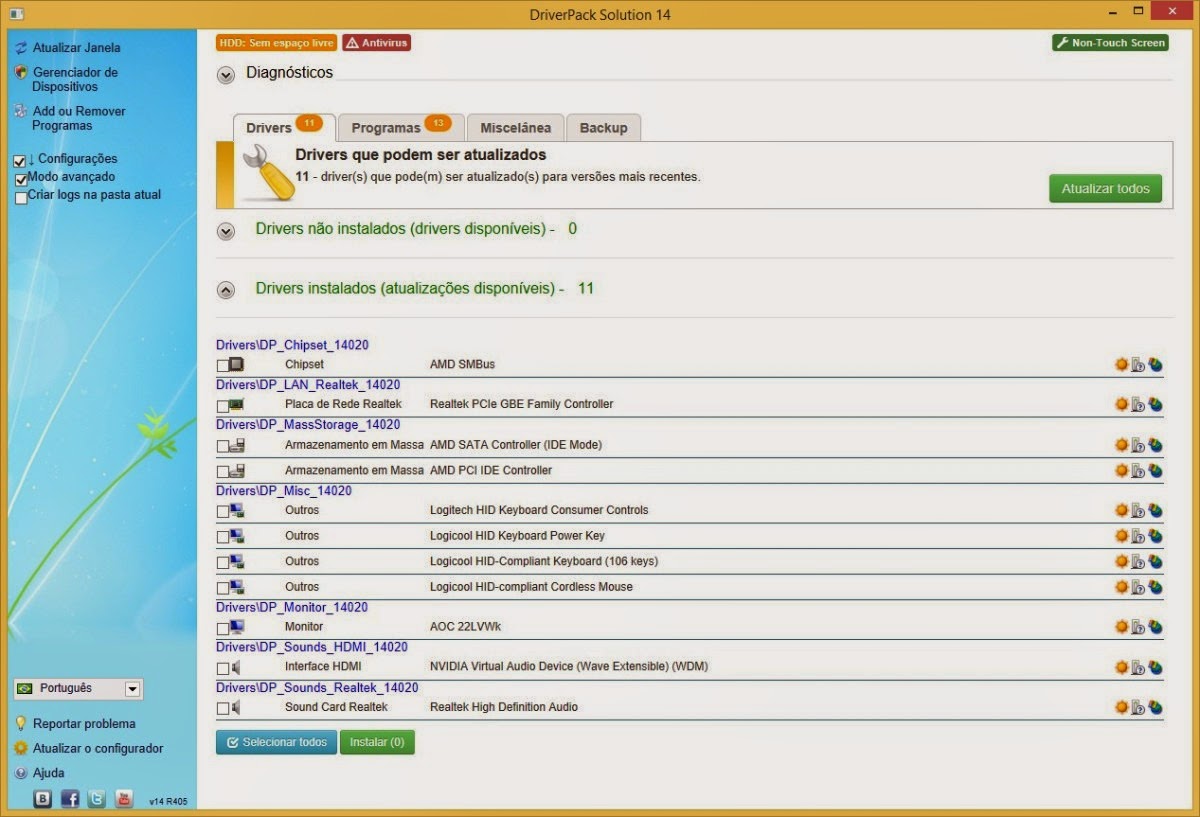
Task: Click the Drivers\DP_MassStorage_14020 path link
Action: 308,425
